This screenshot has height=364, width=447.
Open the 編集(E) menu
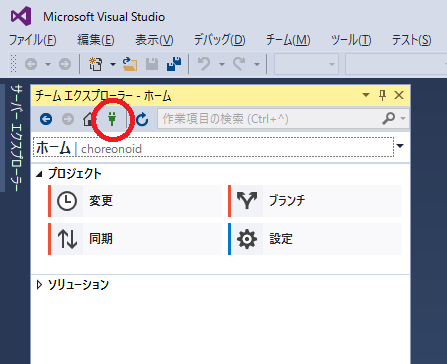[96, 40]
